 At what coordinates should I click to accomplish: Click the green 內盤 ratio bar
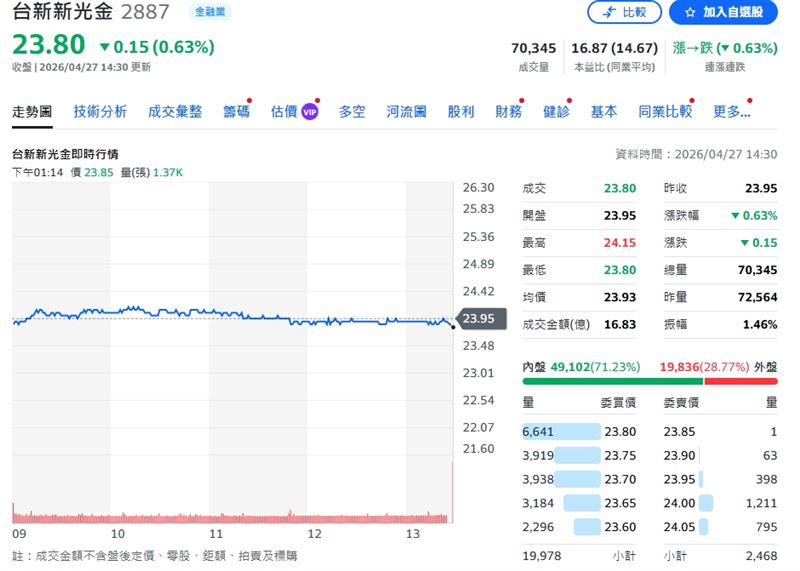pyautogui.click(x=612, y=381)
